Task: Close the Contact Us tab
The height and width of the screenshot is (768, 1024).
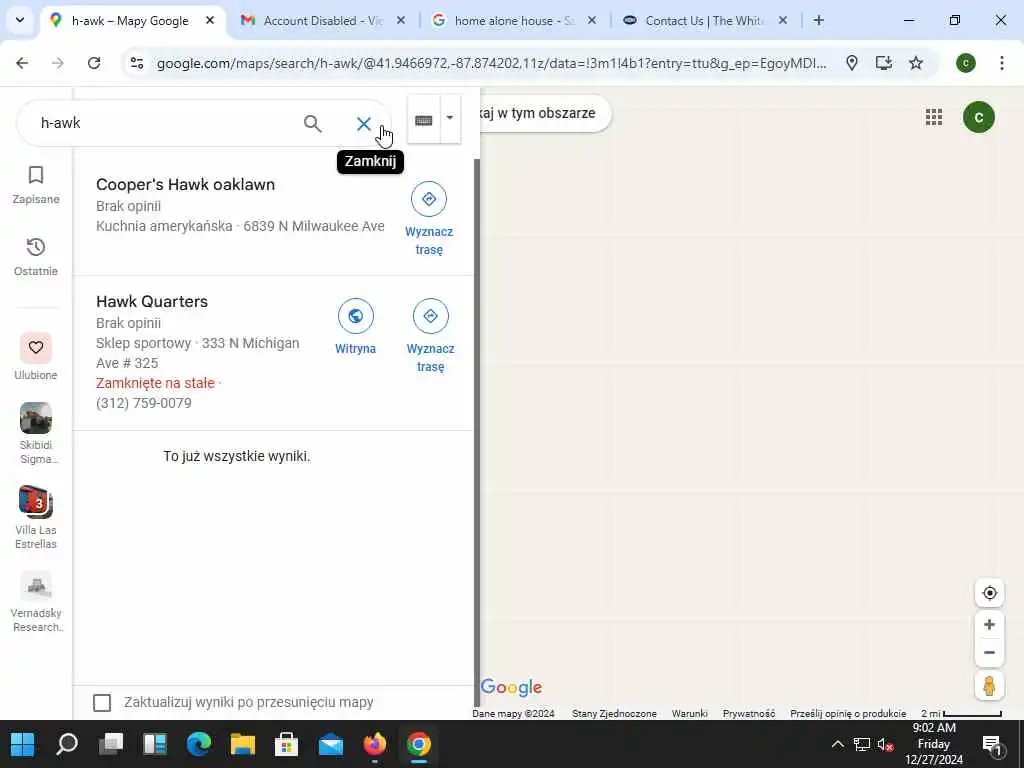Action: pyautogui.click(x=783, y=21)
